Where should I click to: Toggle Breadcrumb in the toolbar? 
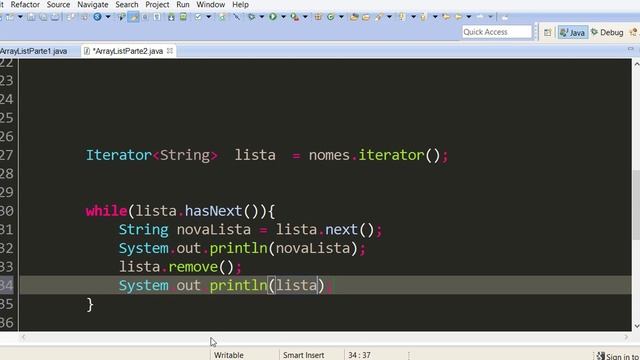[x=121, y=17]
